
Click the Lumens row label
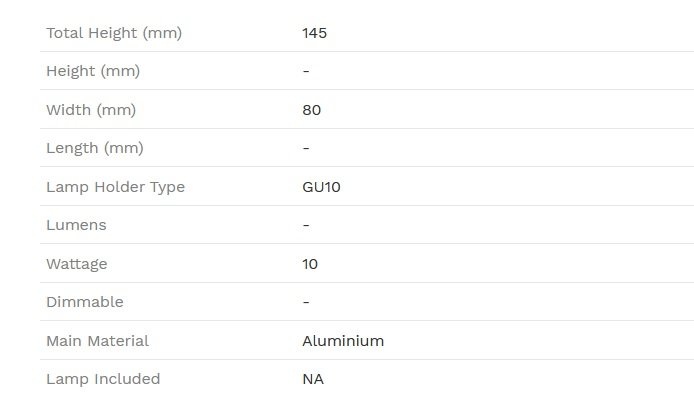(76, 225)
